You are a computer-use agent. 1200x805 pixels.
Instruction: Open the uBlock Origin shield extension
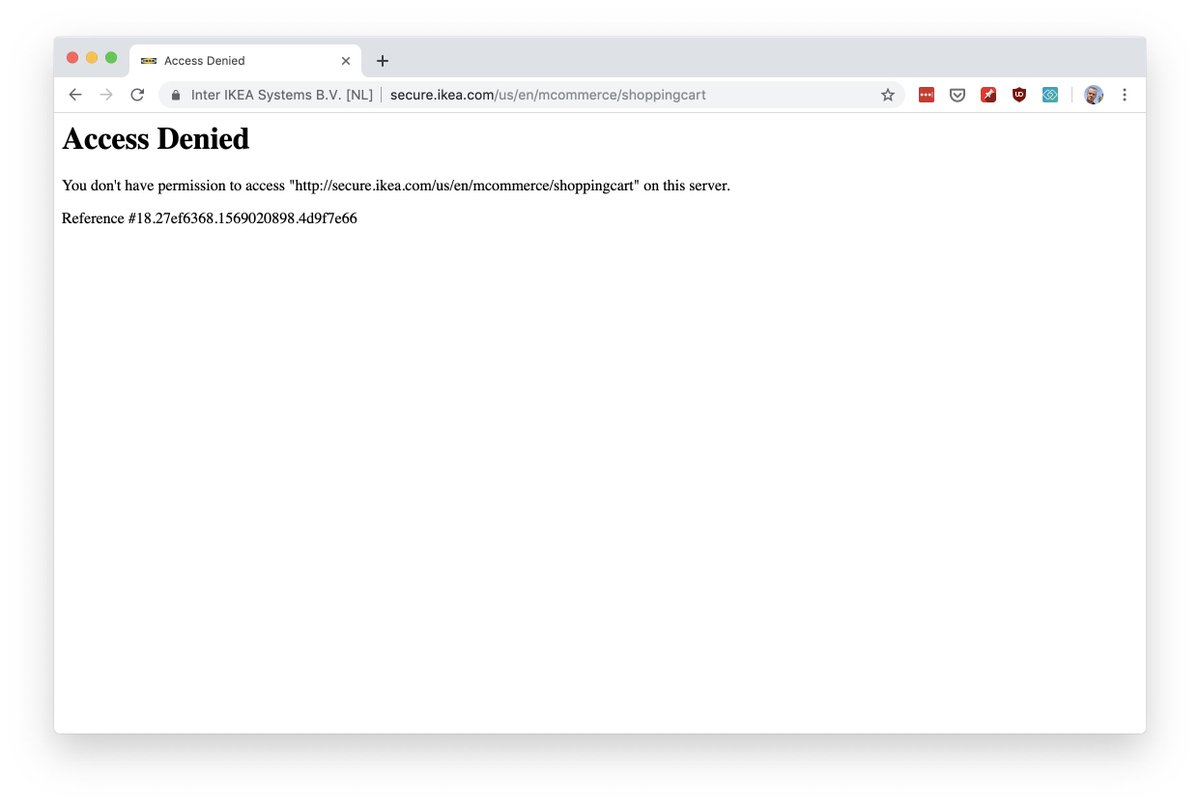click(1019, 95)
